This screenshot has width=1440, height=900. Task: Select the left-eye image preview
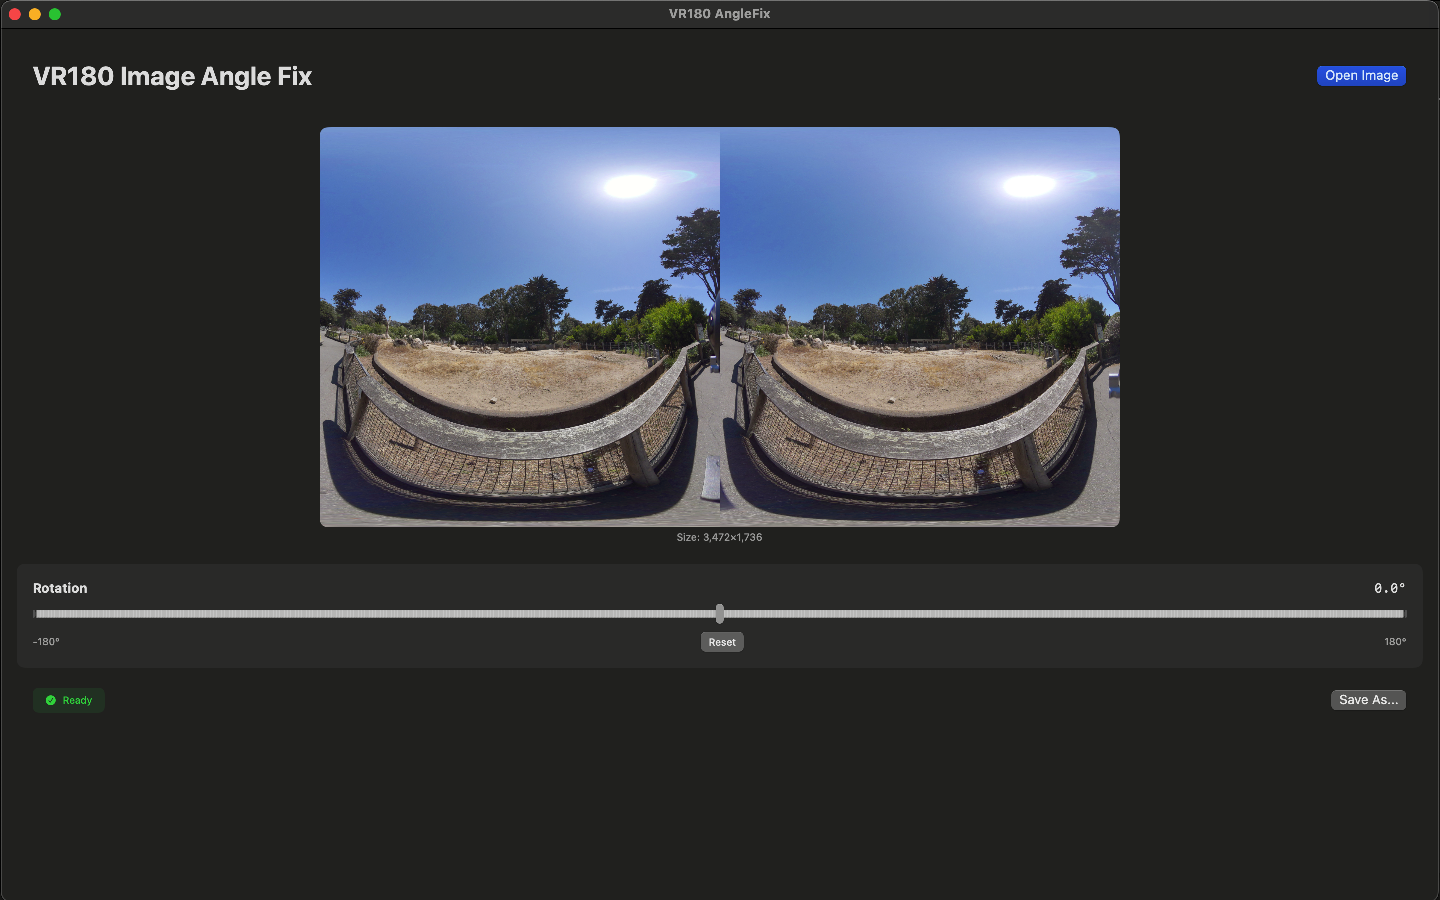pos(520,327)
